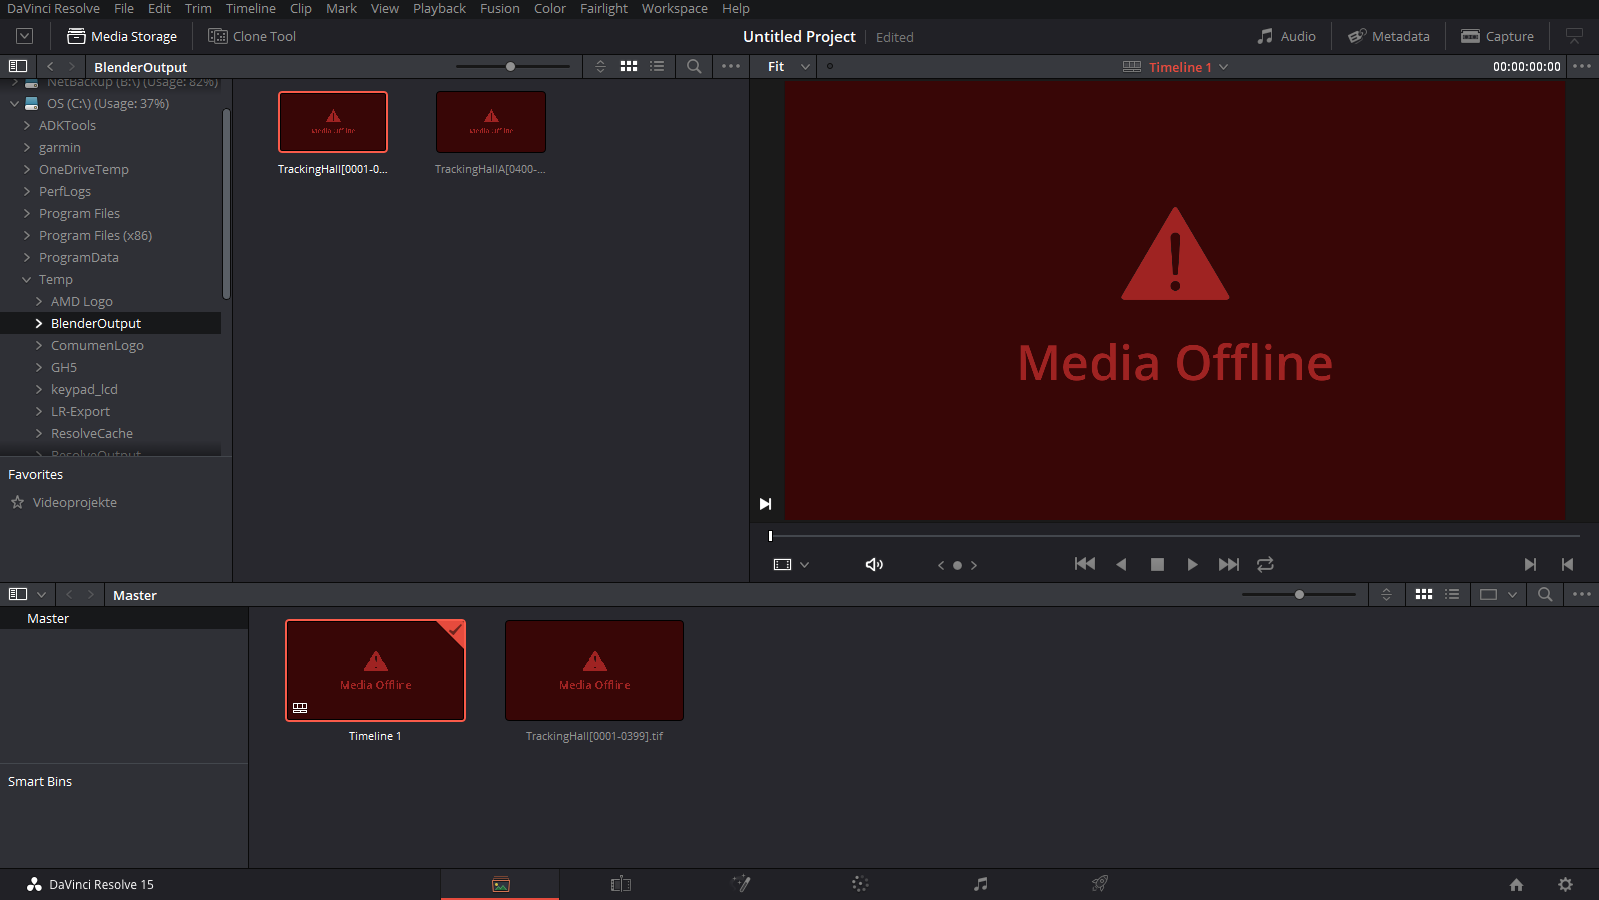Toggle media storage sidebar panel layout
This screenshot has width=1599, height=900.
(17, 67)
